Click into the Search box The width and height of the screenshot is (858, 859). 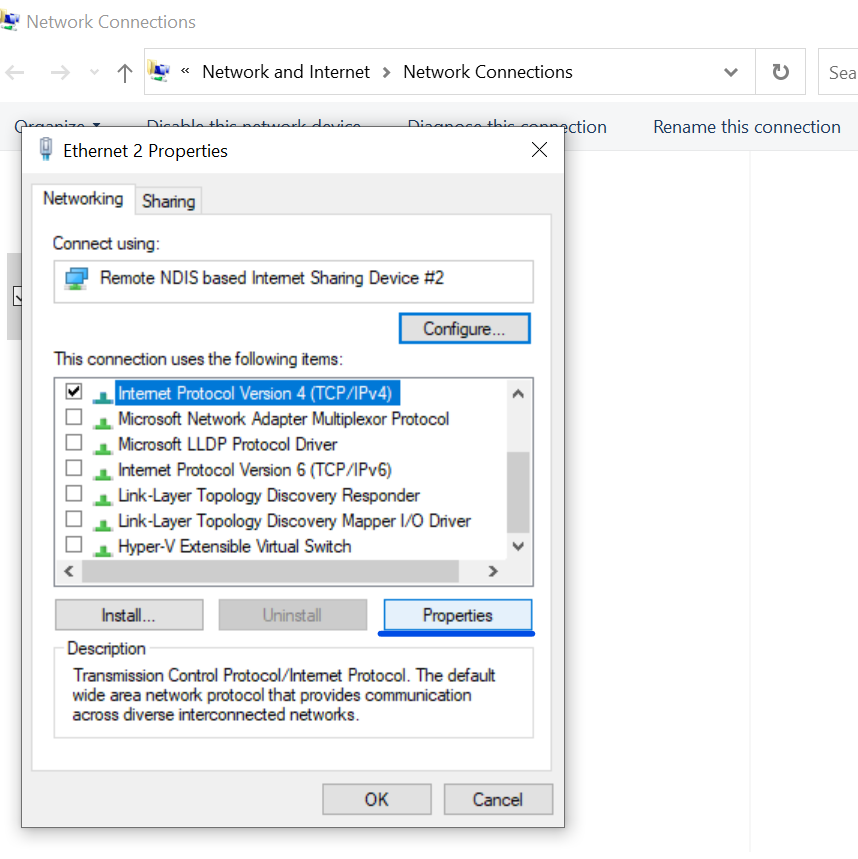point(838,72)
